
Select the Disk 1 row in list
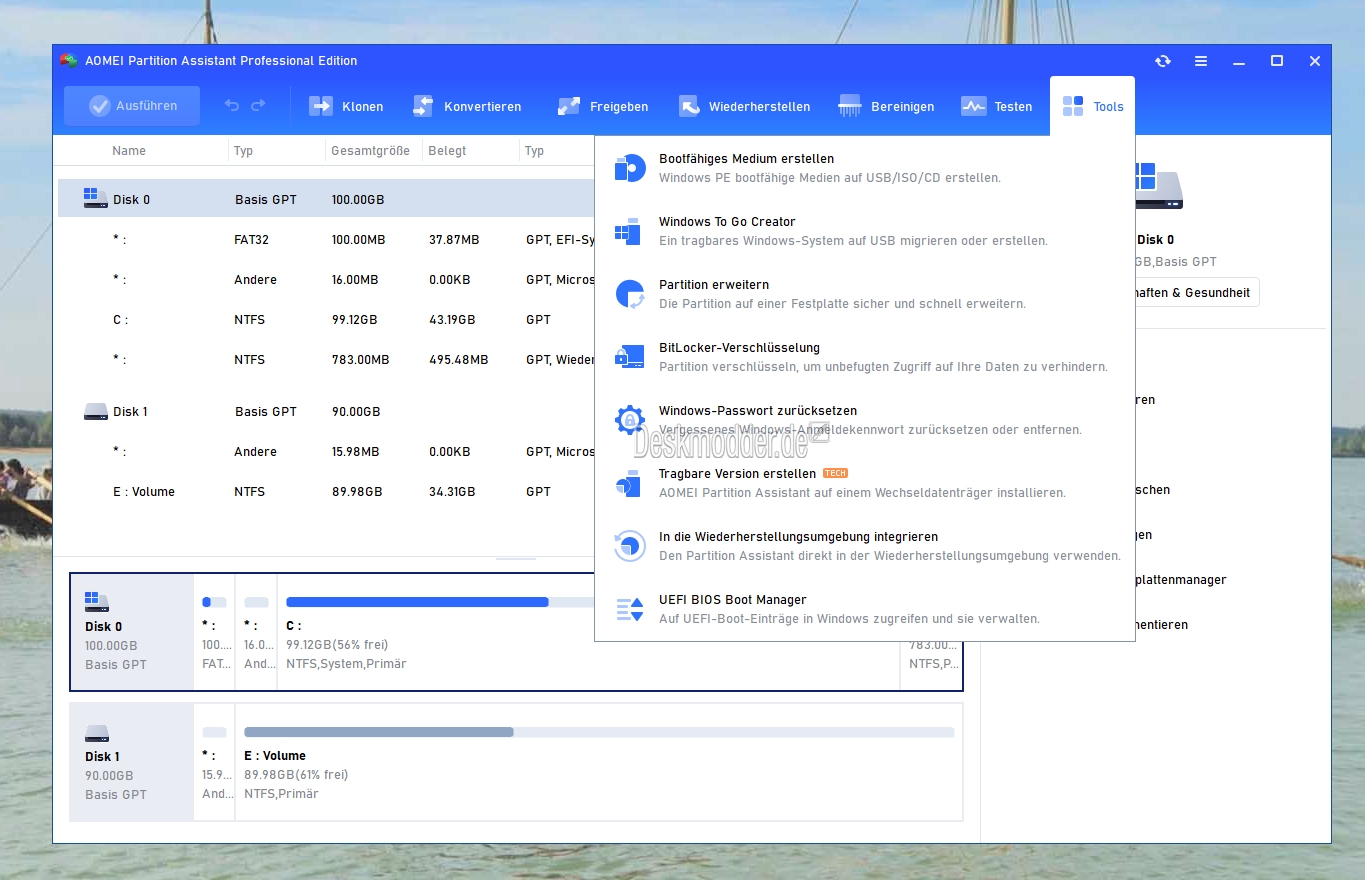[326, 411]
